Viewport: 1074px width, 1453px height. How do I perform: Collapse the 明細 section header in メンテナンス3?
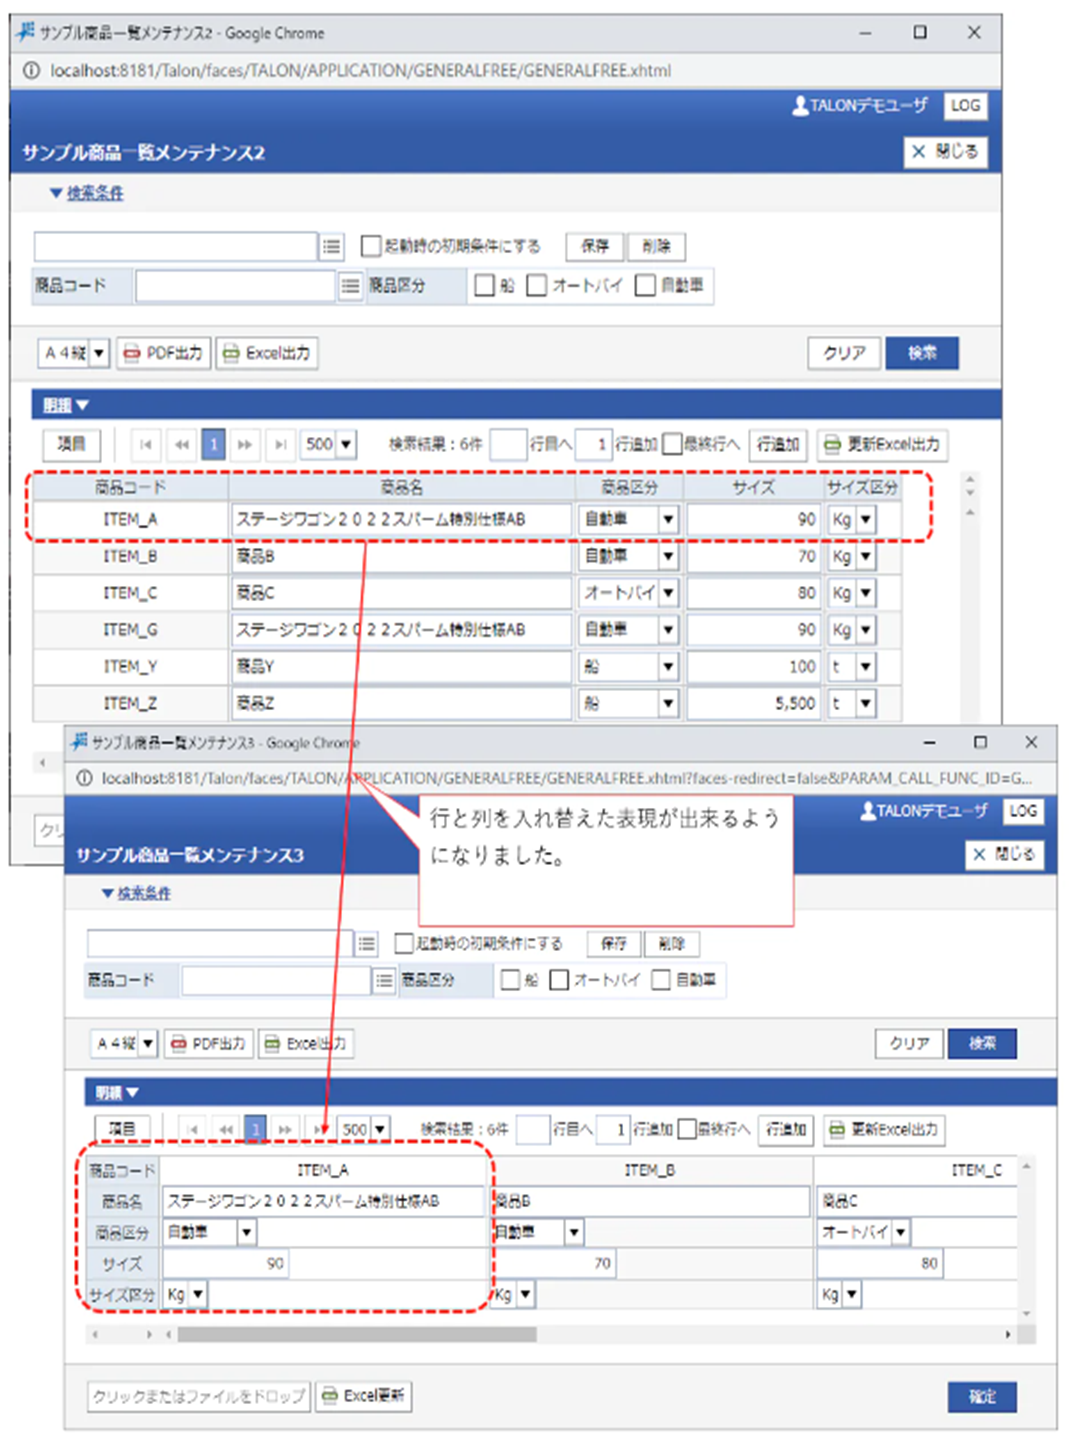[x=117, y=1092]
